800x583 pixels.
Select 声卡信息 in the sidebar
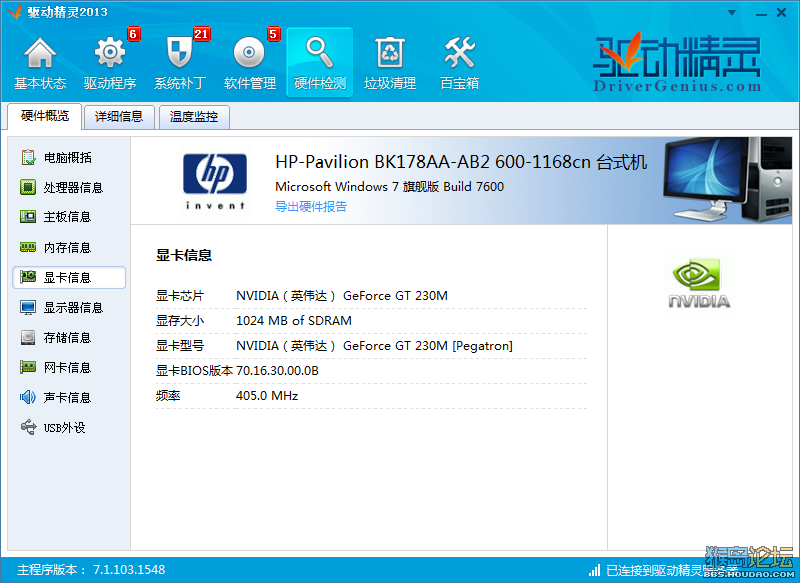tap(69, 397)
